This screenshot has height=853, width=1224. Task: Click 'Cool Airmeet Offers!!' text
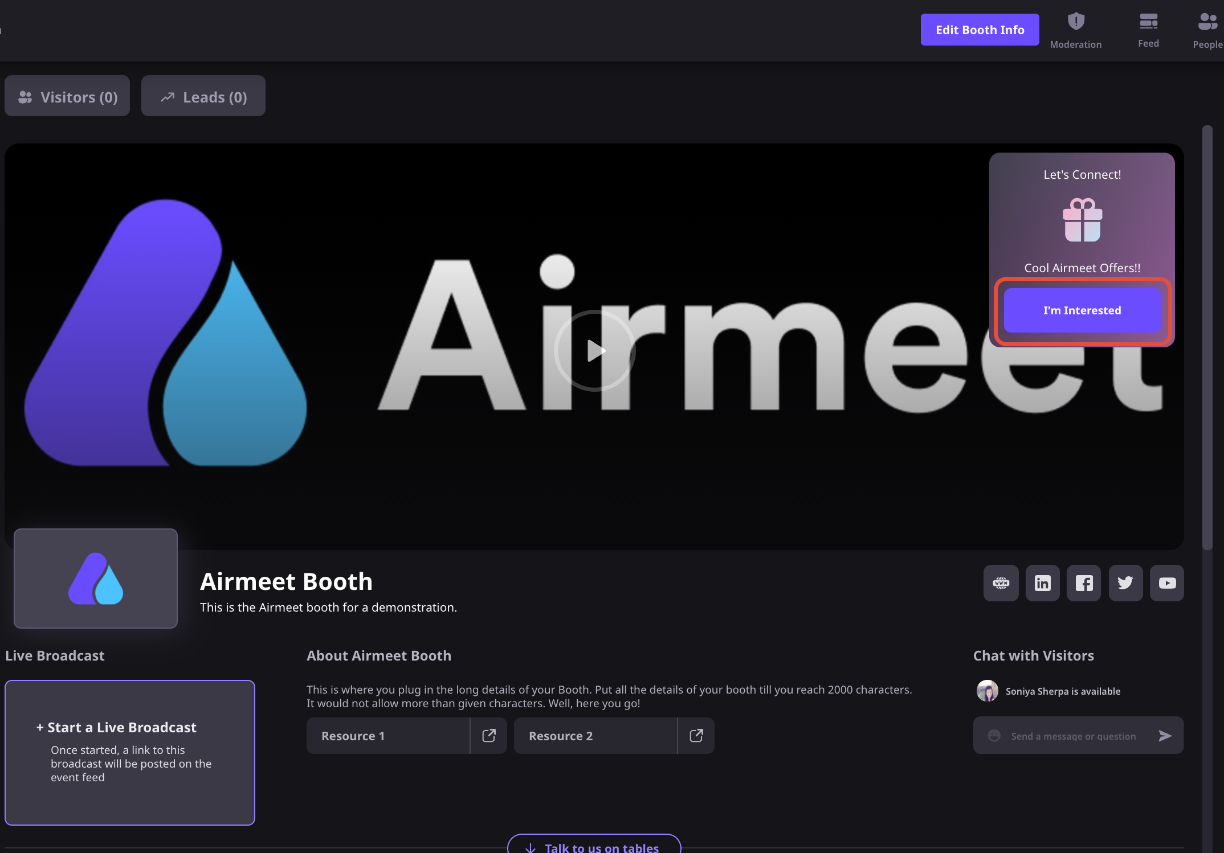click(x=1082, y=268)
